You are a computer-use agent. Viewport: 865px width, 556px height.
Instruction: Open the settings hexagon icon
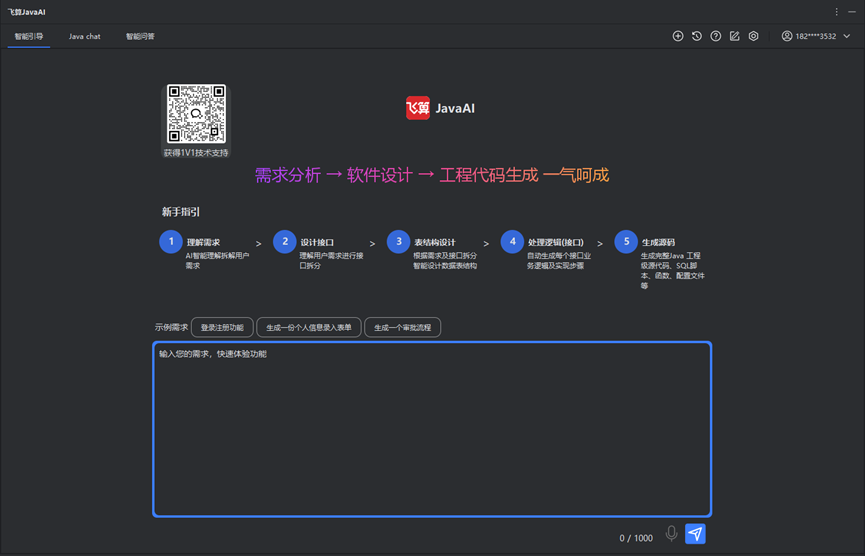(x=753, y=36)
